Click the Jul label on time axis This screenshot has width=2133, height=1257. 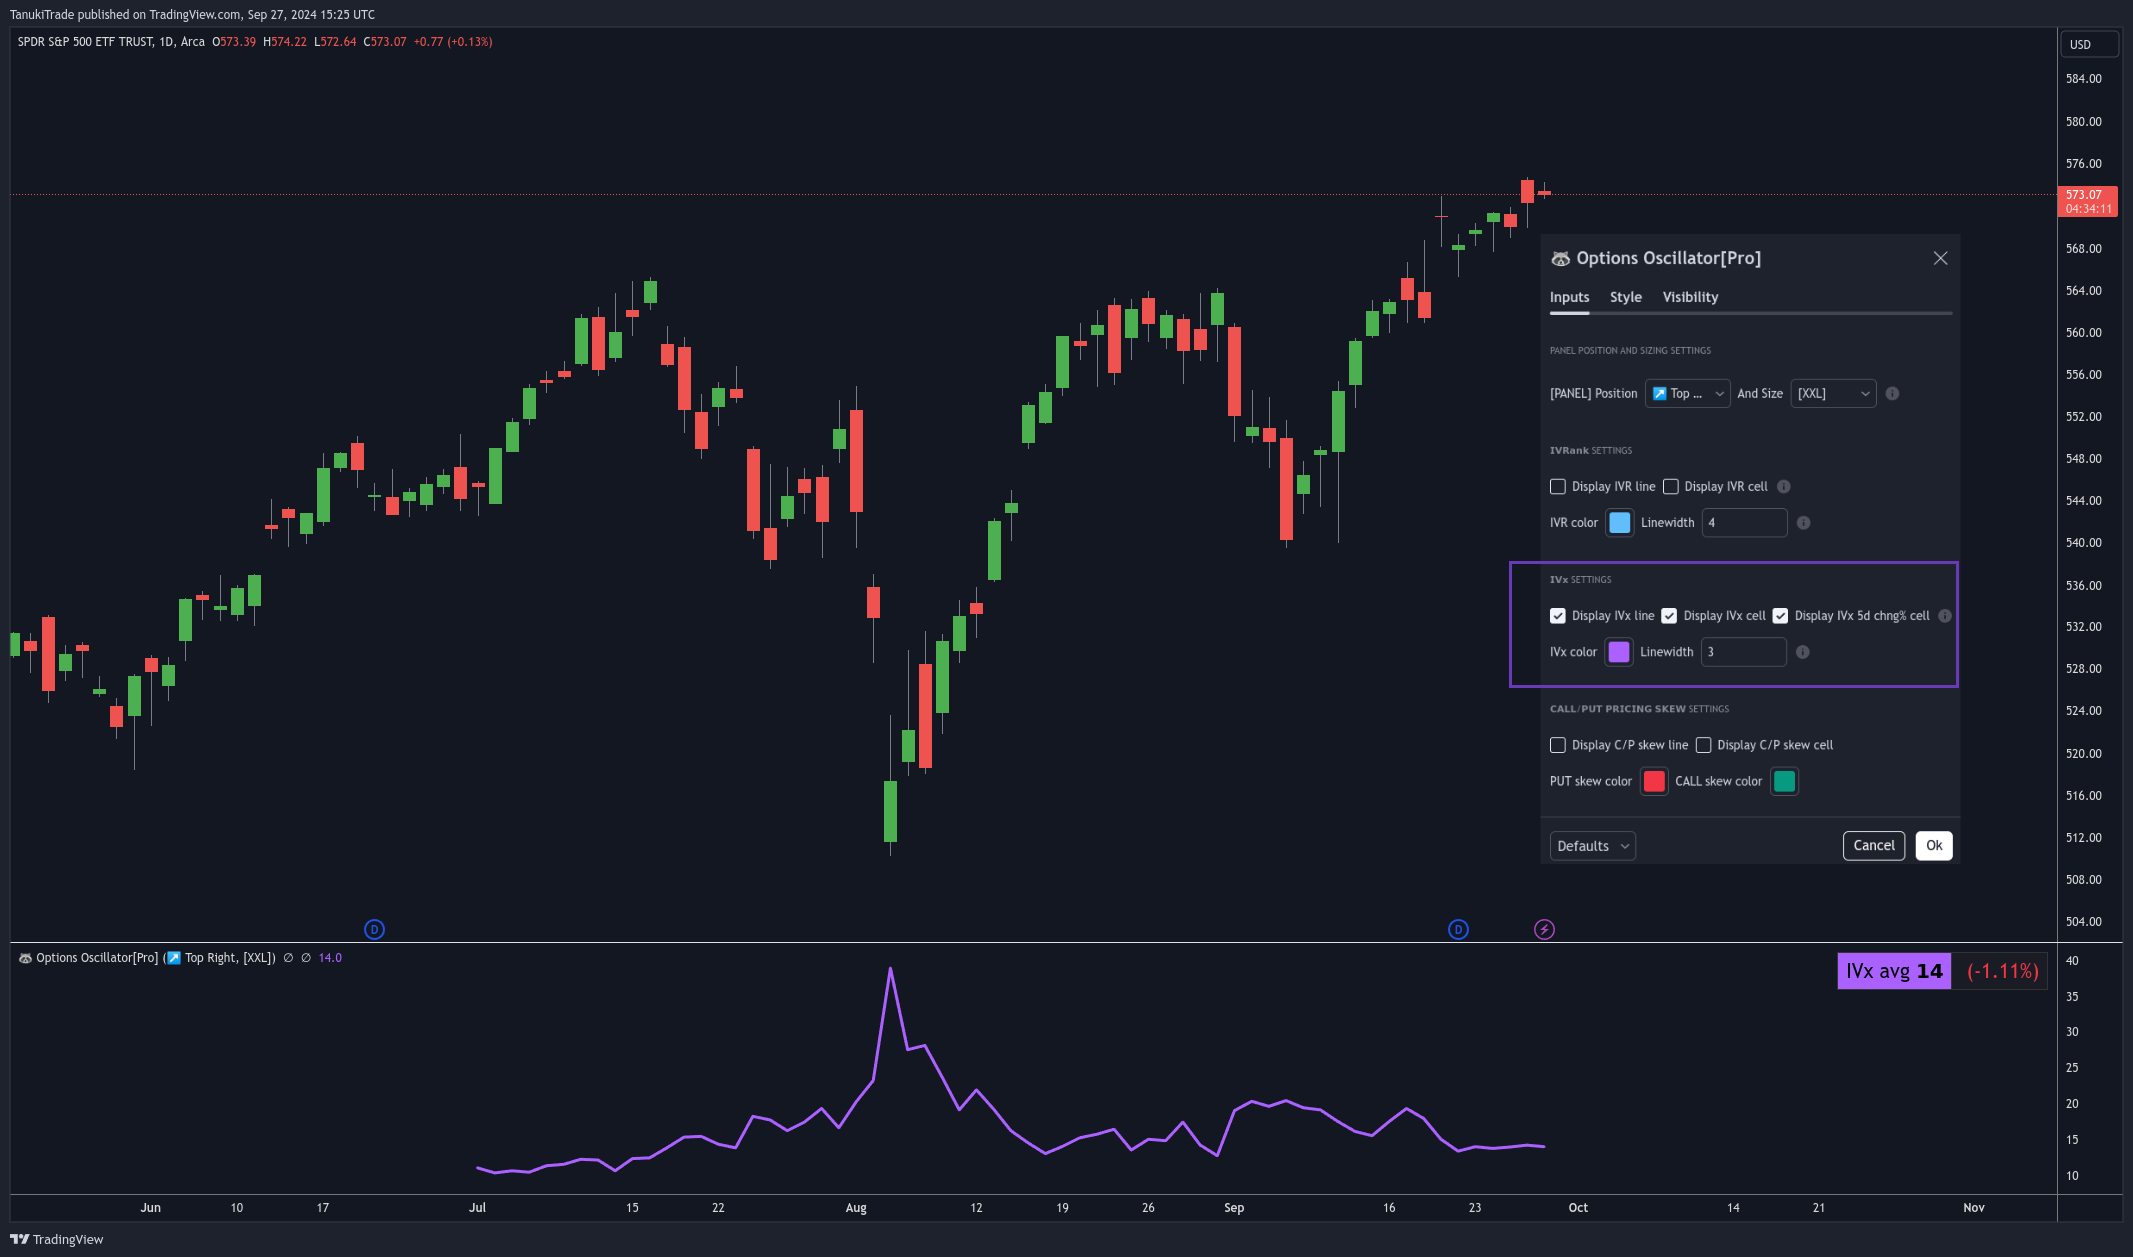(x=478, y=1208)
